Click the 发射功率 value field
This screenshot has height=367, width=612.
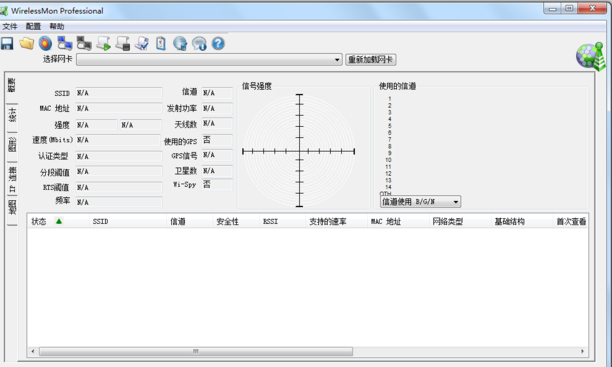click(x=217, y=108)
